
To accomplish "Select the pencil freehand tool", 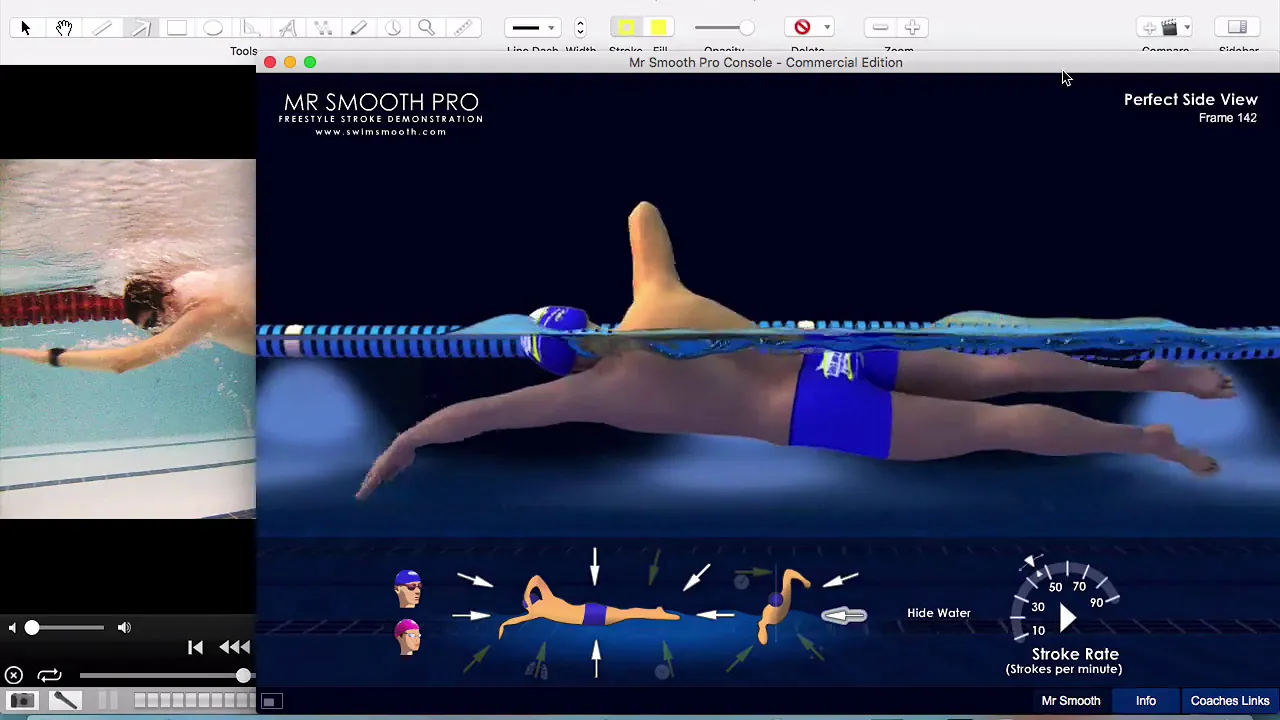I will [x=358, y=28].
